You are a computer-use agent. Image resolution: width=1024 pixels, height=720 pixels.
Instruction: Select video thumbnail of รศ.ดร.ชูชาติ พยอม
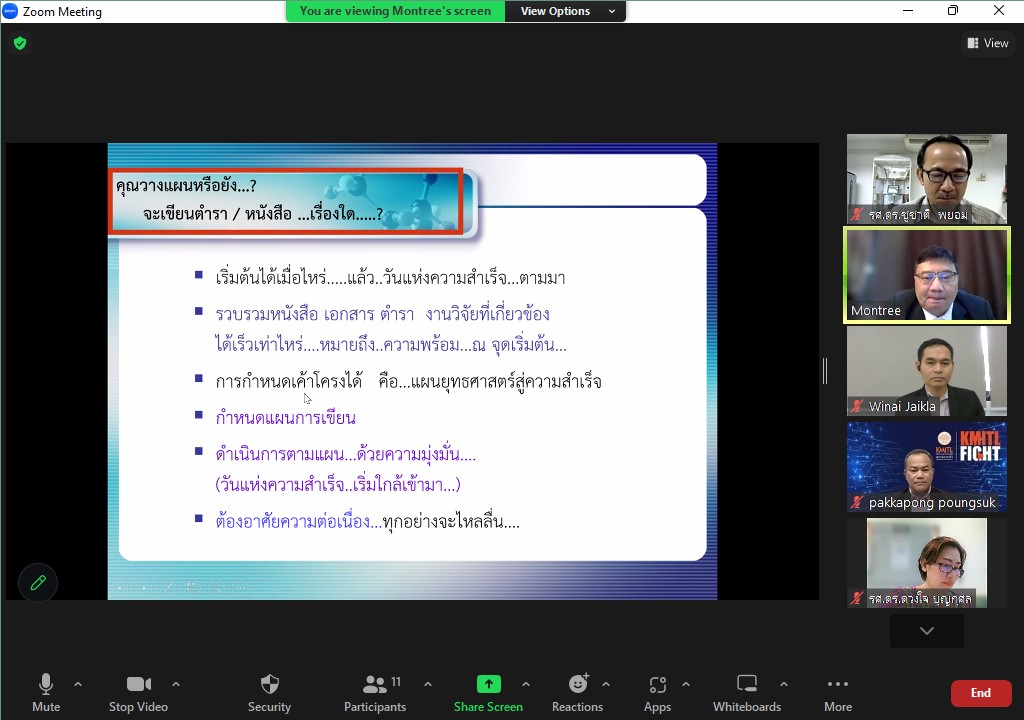click(x=927, y=179)
